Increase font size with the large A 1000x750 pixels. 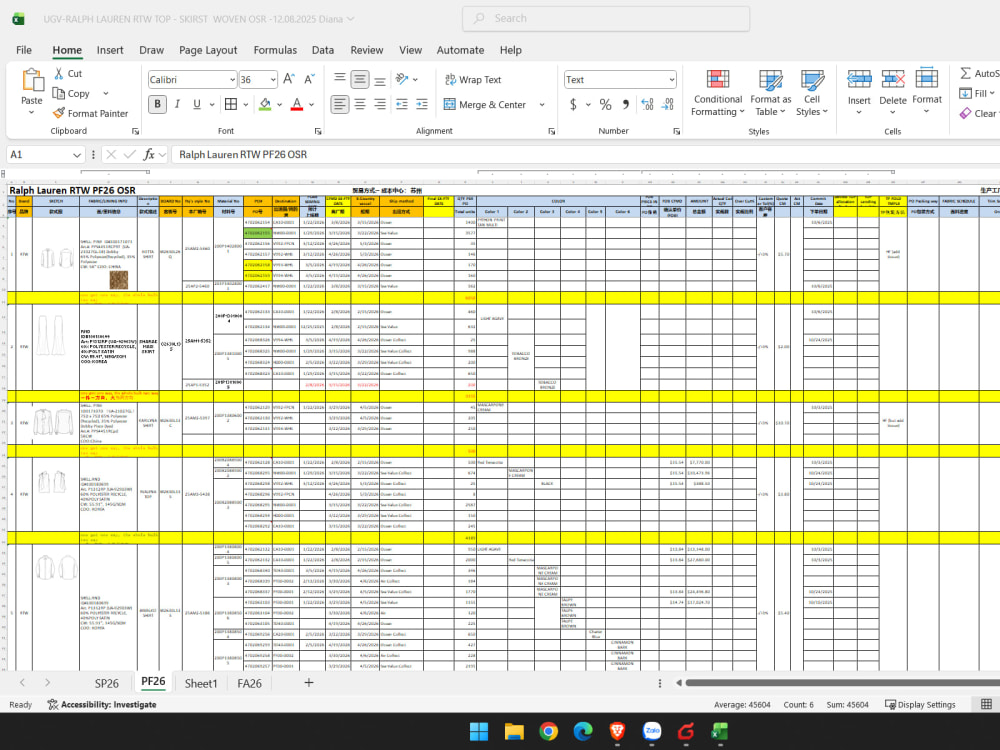point(289,79)
